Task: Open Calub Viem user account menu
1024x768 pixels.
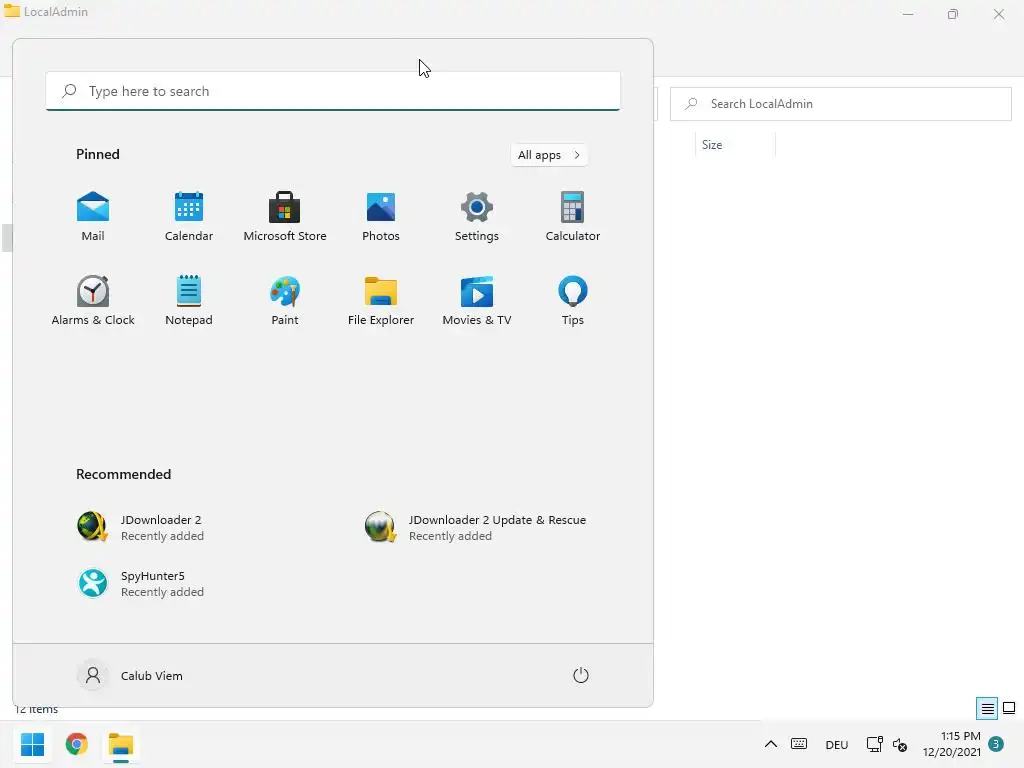Action: point(130,675)
